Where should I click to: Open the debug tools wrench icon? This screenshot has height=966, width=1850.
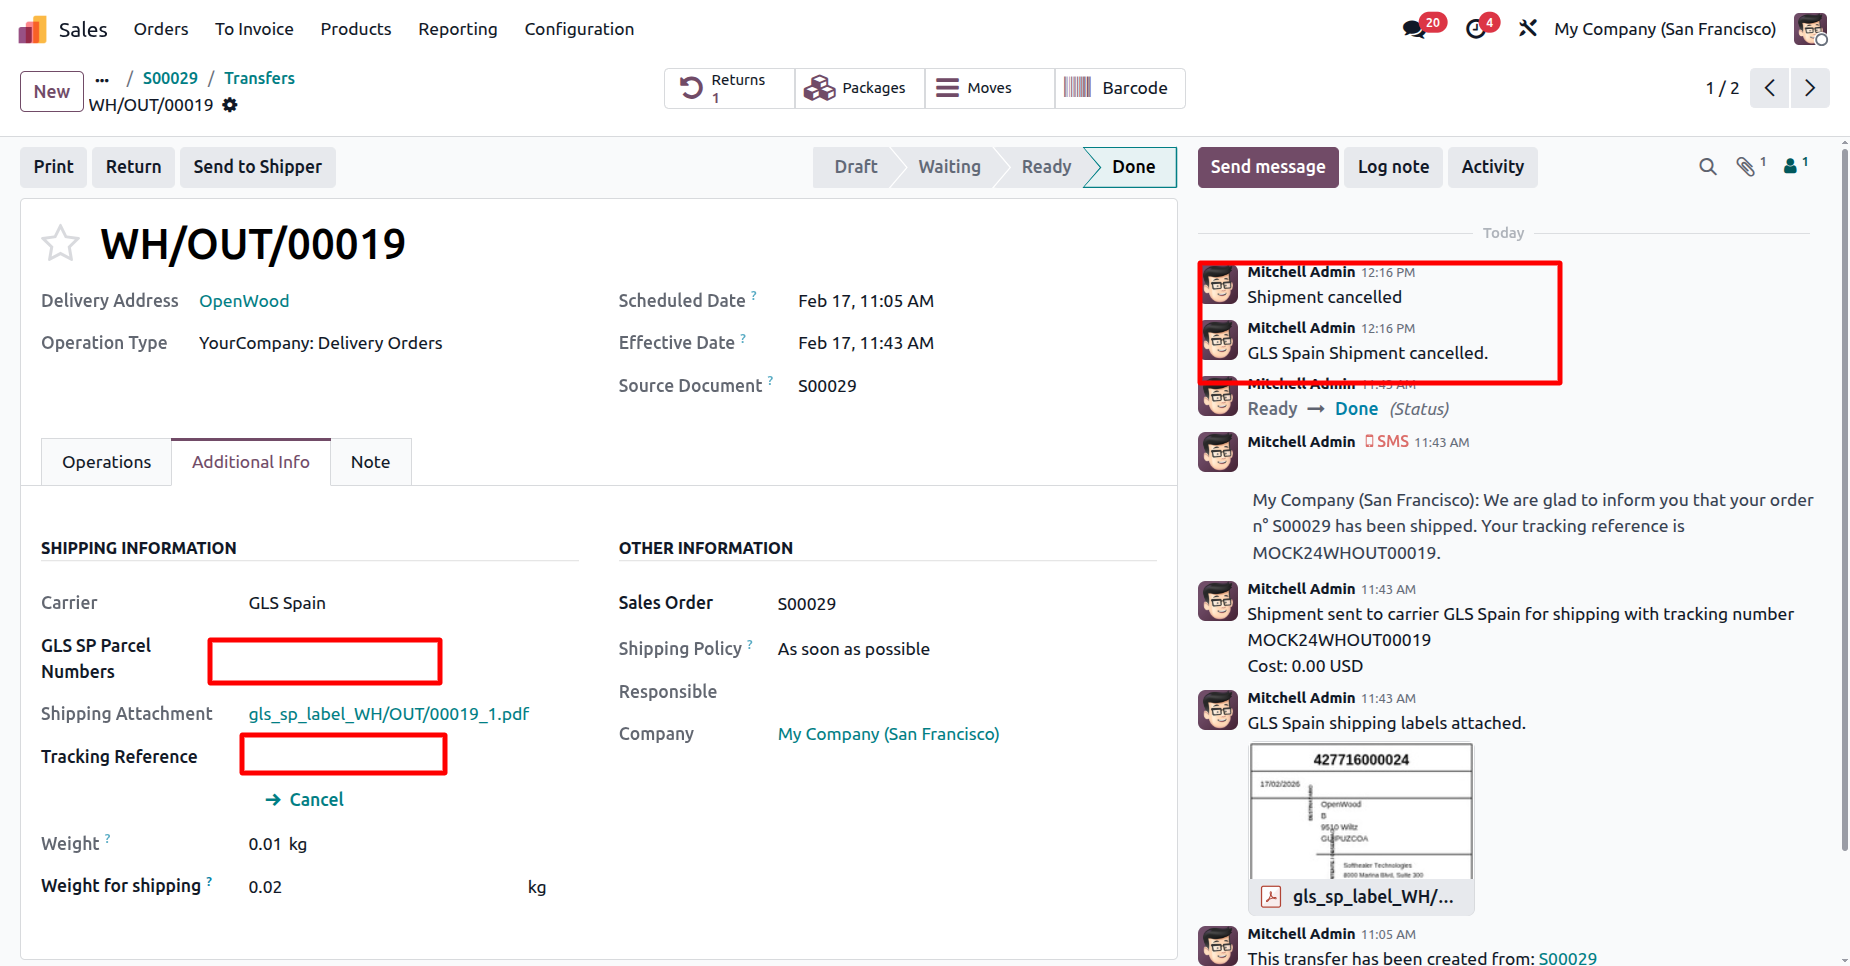(x=1527, y=29)
